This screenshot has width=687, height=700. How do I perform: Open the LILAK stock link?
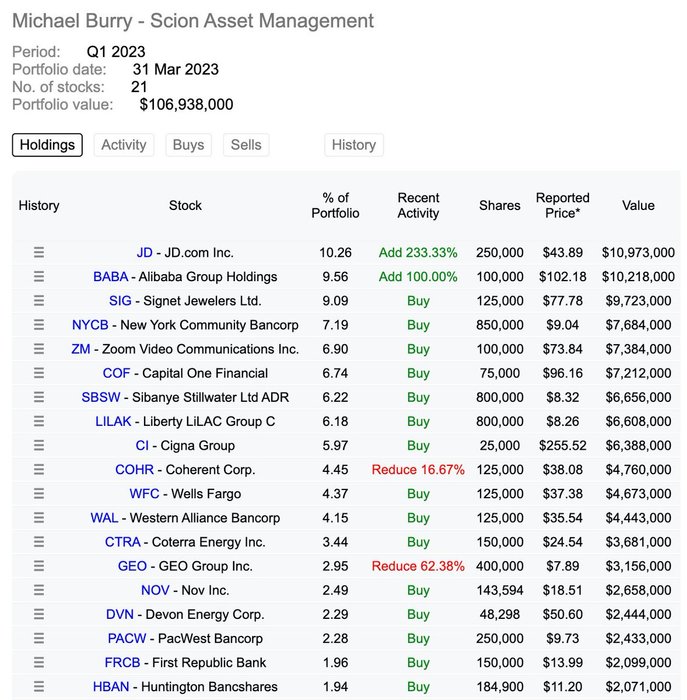point(113,422)
